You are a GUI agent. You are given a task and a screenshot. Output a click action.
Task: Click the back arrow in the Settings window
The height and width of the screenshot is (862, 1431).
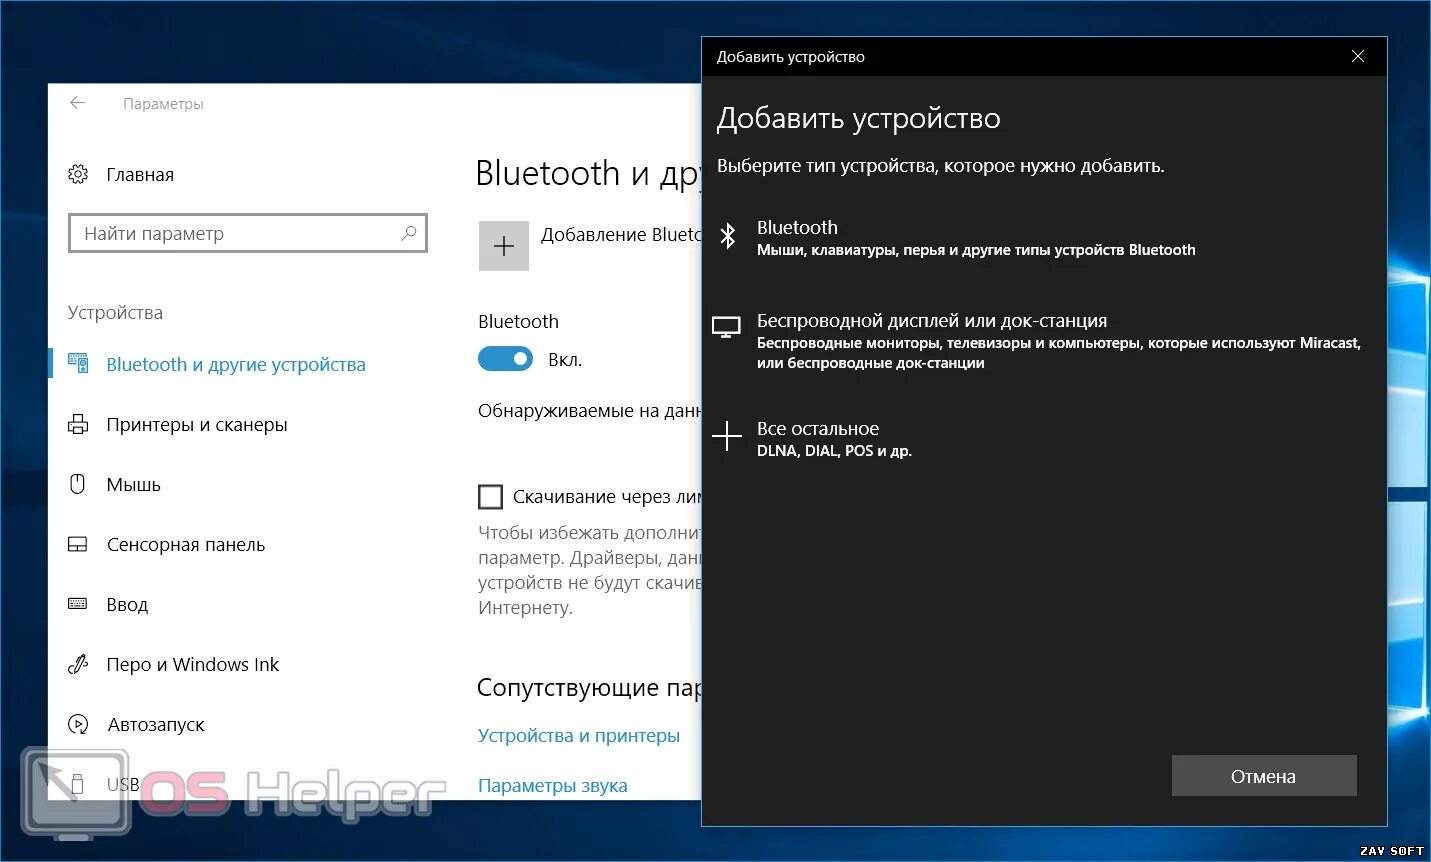click(77, 103)
